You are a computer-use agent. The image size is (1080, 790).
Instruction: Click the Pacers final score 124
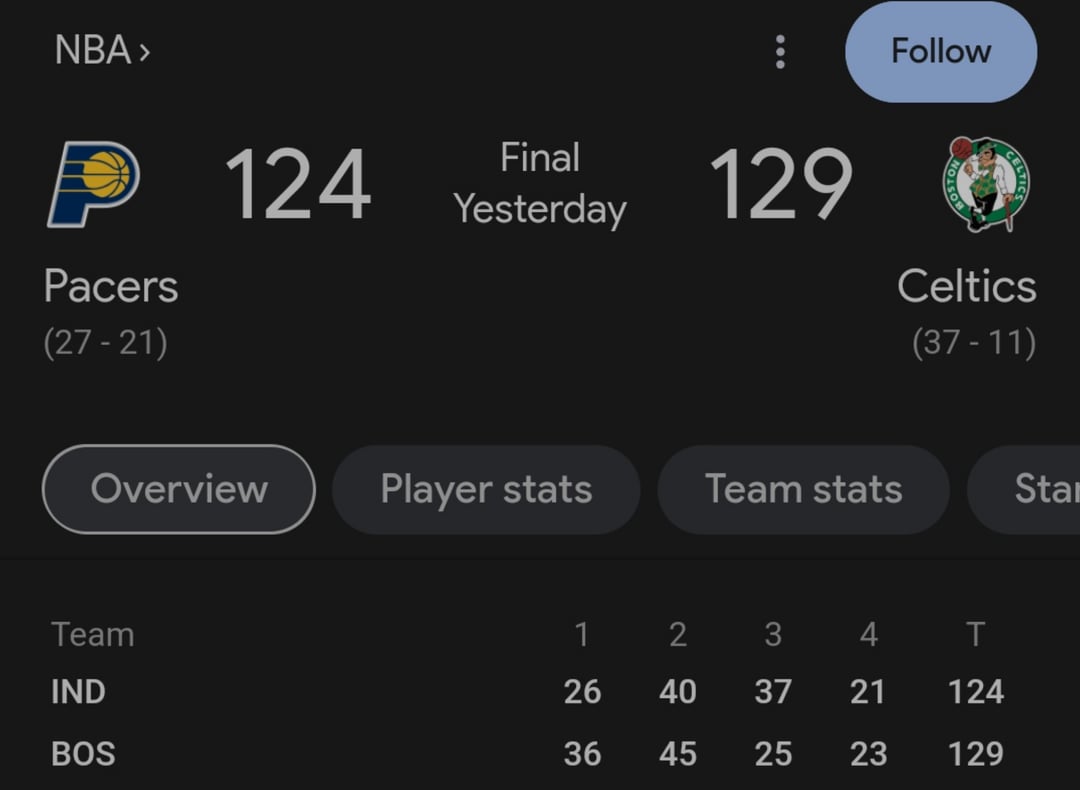click(298, 185)
